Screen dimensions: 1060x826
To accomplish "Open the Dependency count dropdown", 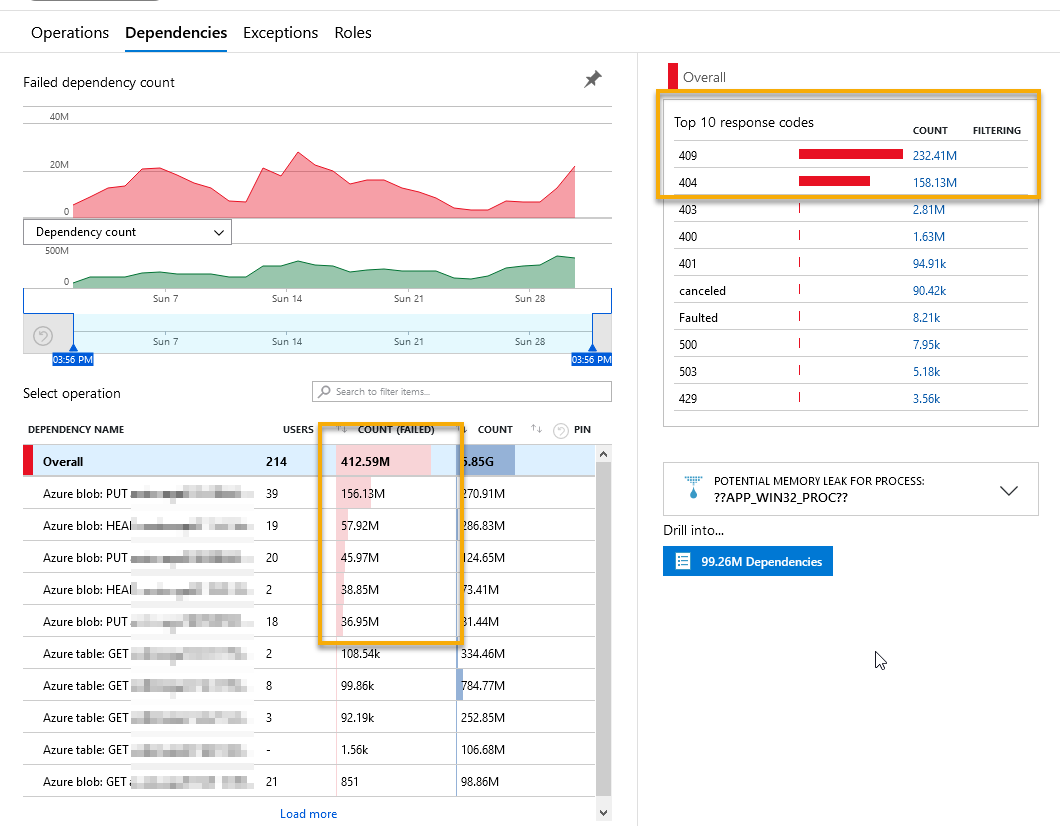I will [x=127, y=231].
